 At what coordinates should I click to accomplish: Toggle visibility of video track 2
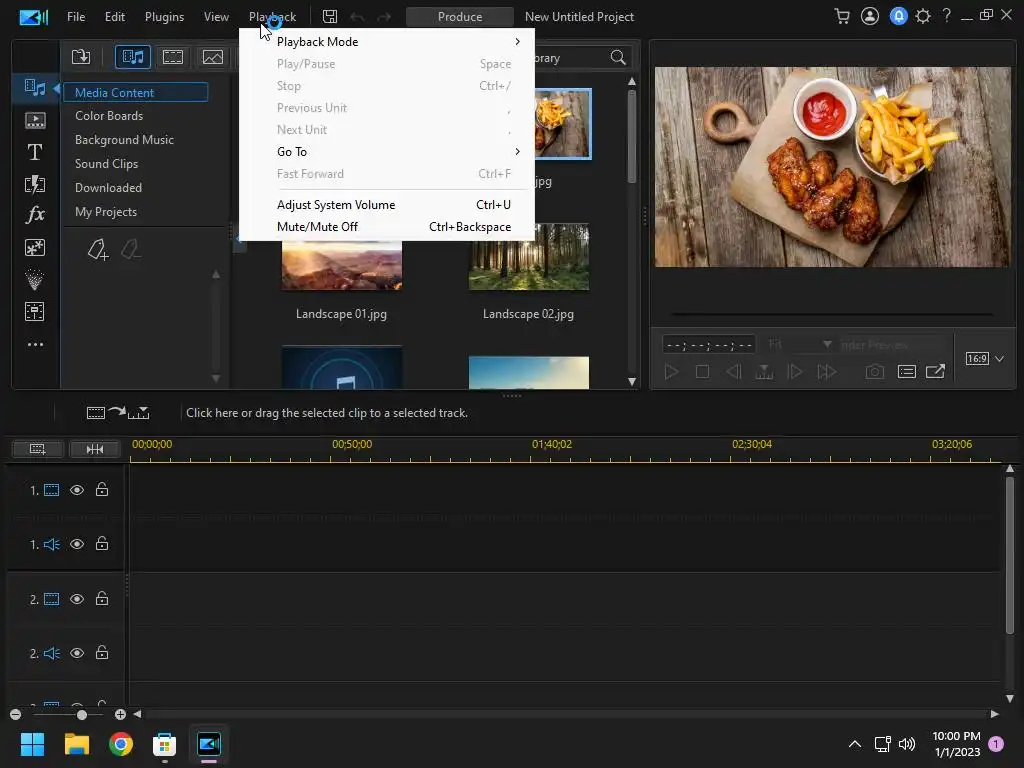(x=77, y=599)
